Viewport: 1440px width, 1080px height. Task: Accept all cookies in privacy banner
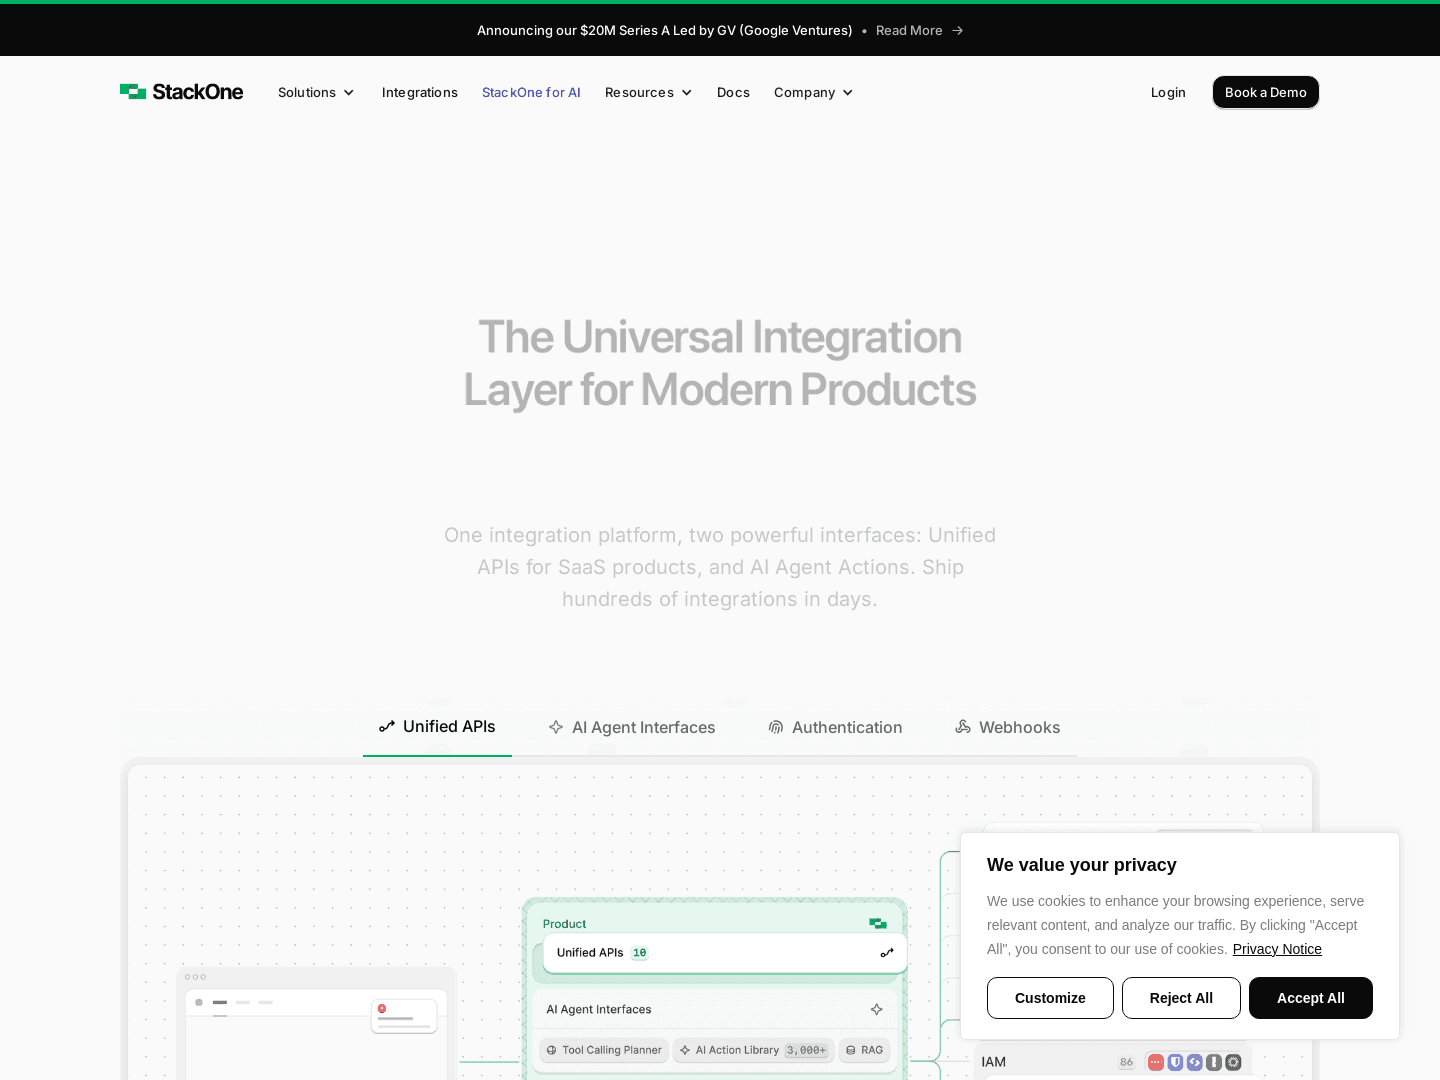[1310, 998]
